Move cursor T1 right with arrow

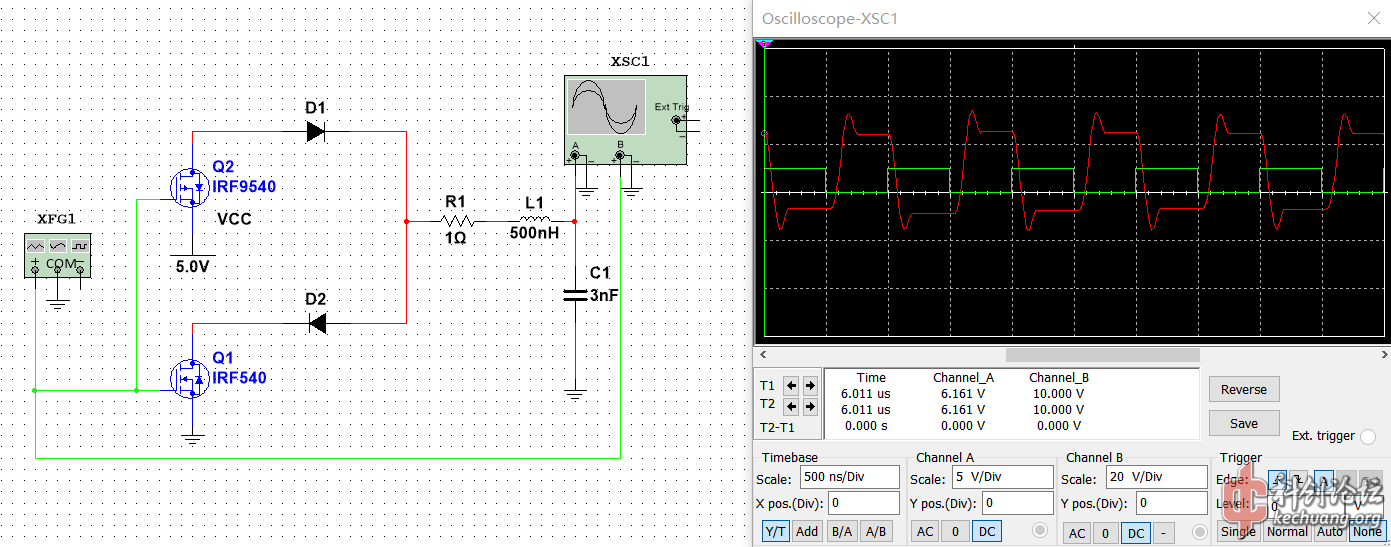coord(809,385)
